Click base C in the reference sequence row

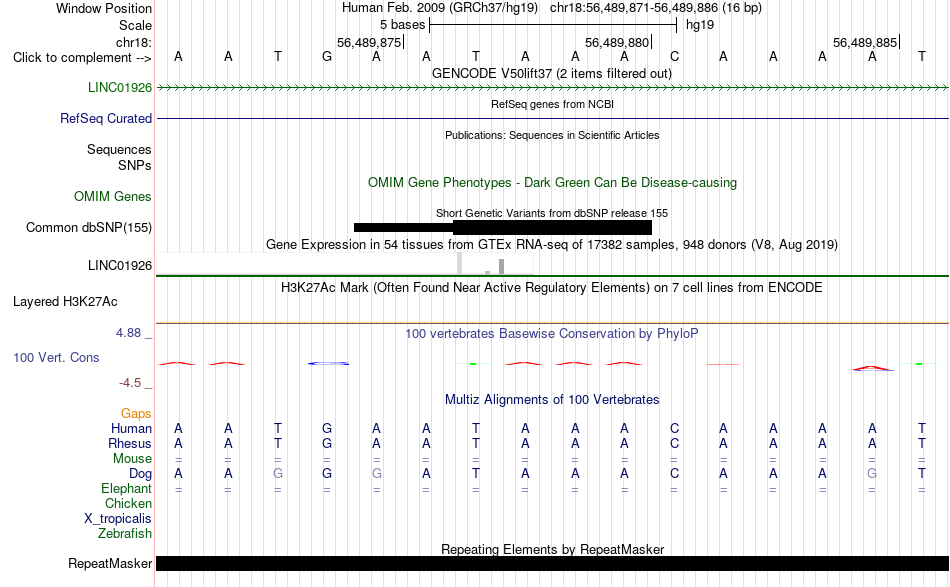pyautogui.click(x=674, y=56)
